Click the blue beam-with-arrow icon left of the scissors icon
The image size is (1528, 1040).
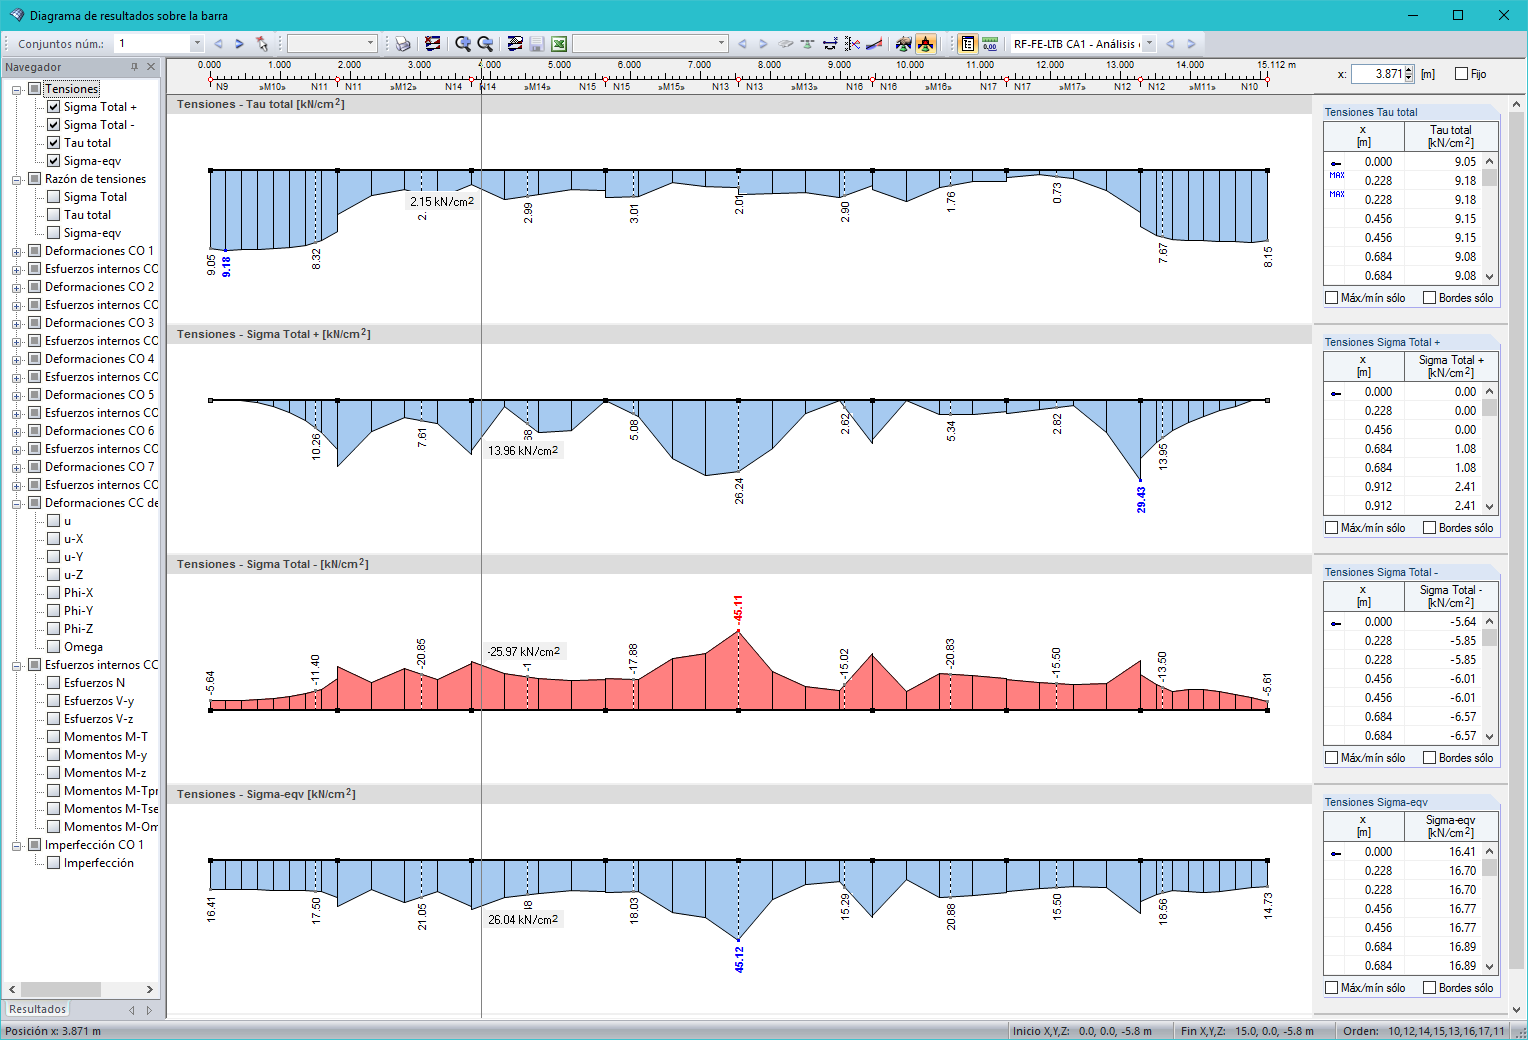[x=830, y=44]
